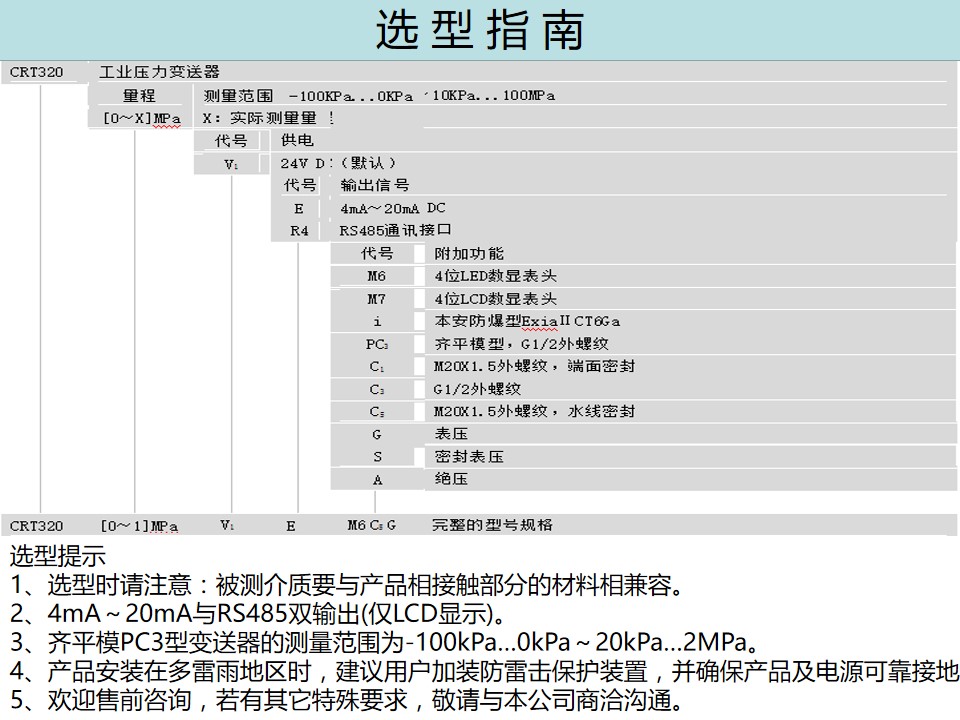Click the 输出信号 header label
This screenshot has width=960, height=720.
(374, 185)
